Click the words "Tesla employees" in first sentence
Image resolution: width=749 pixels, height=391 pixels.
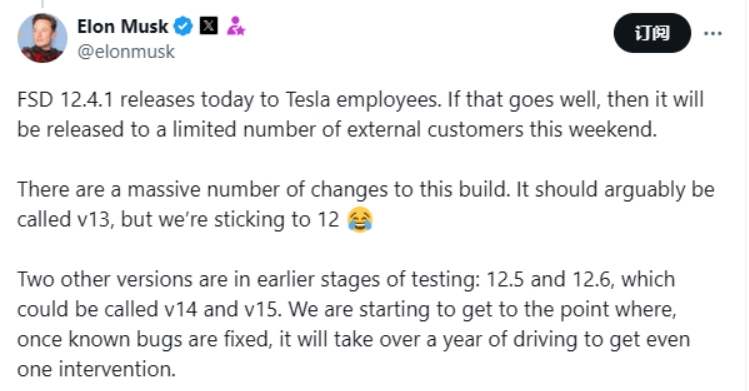[363, 100]
